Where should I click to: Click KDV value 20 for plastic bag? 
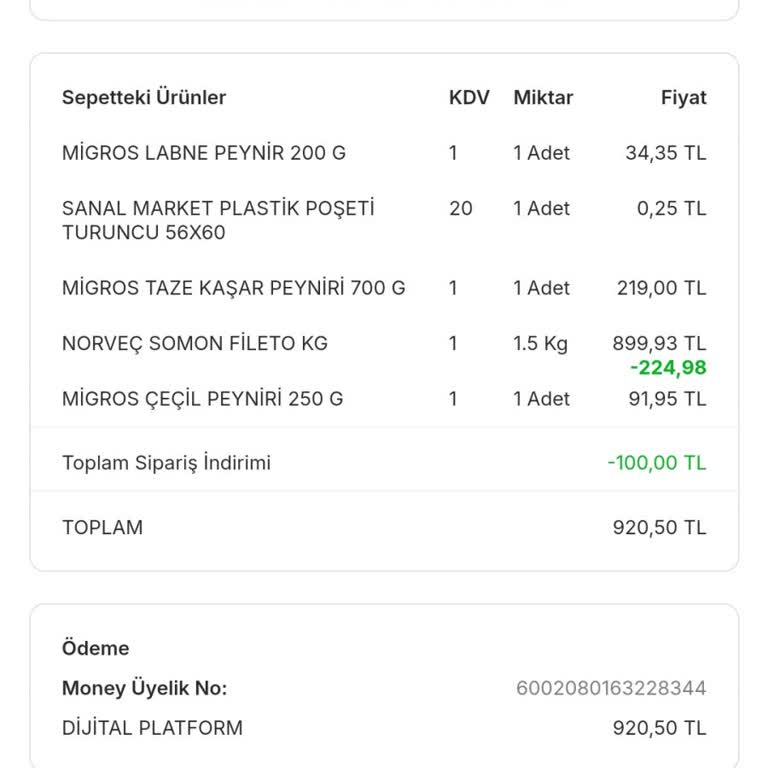pos(460,209)
